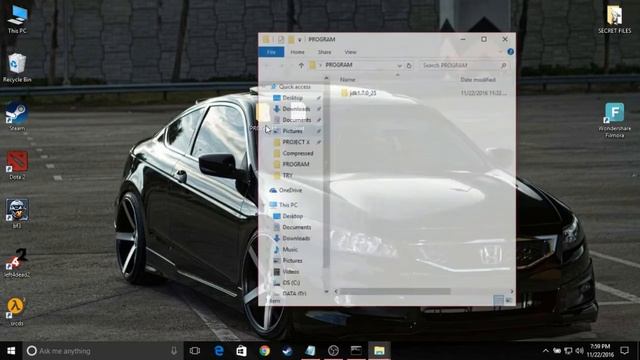
Task: Open Microsoft Edge from the taskbar
Action: point(219,351)
